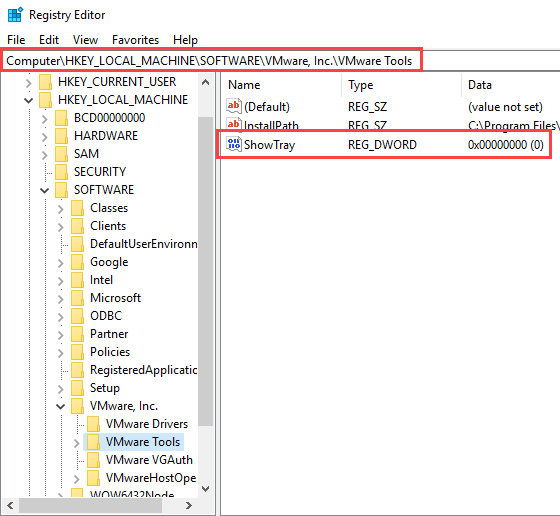Open the Edit menu
Image resolution: width=560 pixels, height=516 pixels.
pyautogui.click(x=49, y=40)
